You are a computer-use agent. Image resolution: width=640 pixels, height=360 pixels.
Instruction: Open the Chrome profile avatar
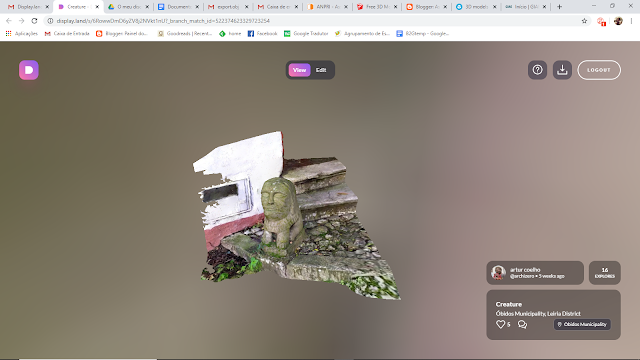coord(618,21)
